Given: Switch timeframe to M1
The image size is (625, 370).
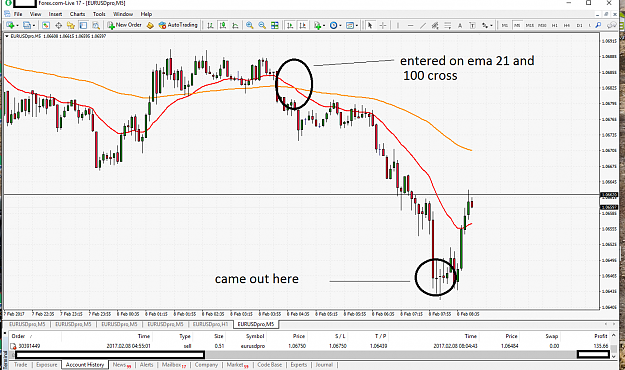Looking at the screenshot, I should [505, 25].
